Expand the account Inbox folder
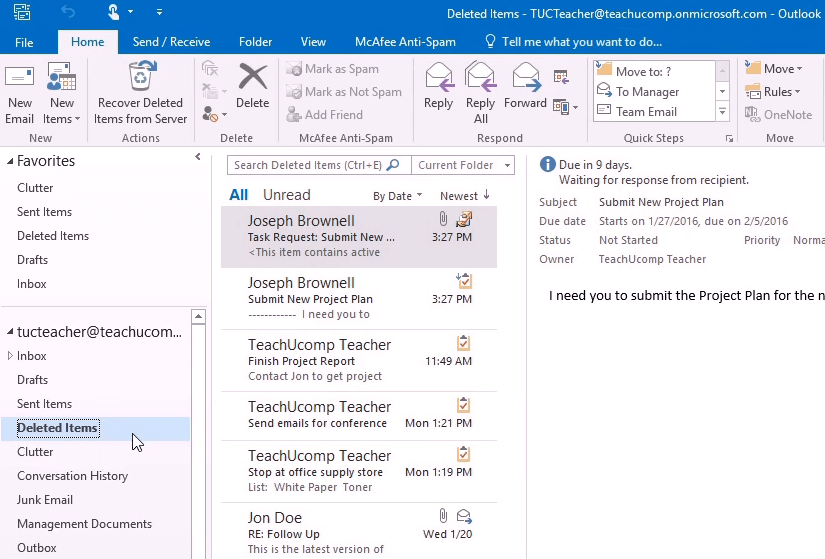 click(x=10, y=356)
